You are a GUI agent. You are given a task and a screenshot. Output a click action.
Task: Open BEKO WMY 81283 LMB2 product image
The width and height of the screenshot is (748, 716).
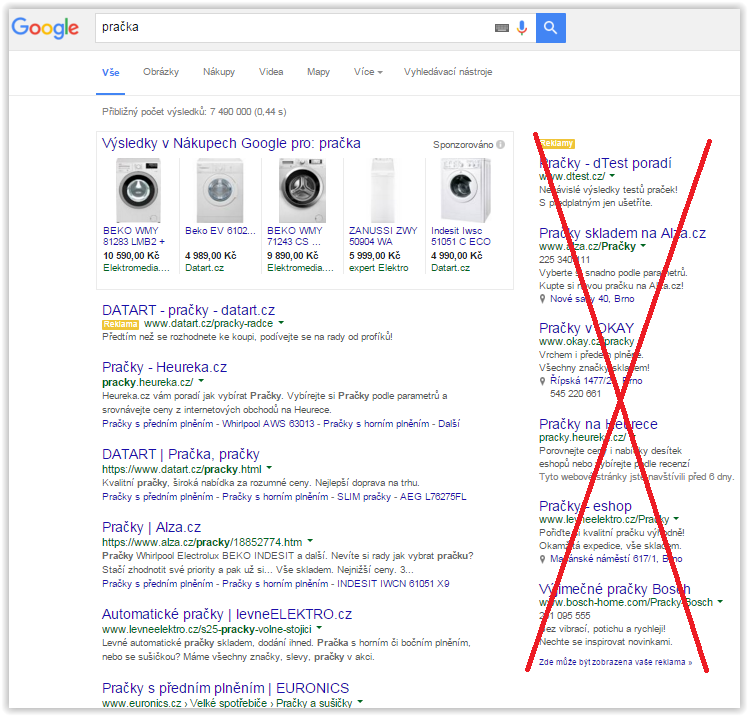138,190
